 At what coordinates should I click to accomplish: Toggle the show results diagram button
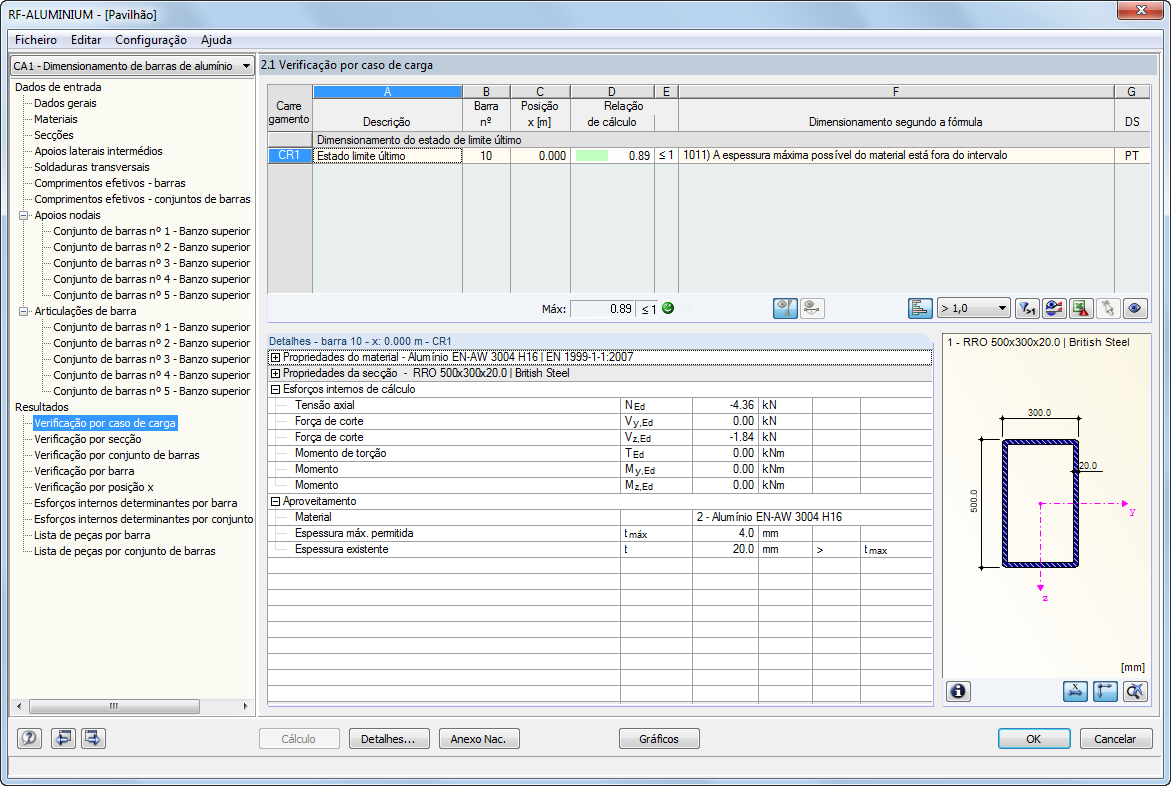785,309
